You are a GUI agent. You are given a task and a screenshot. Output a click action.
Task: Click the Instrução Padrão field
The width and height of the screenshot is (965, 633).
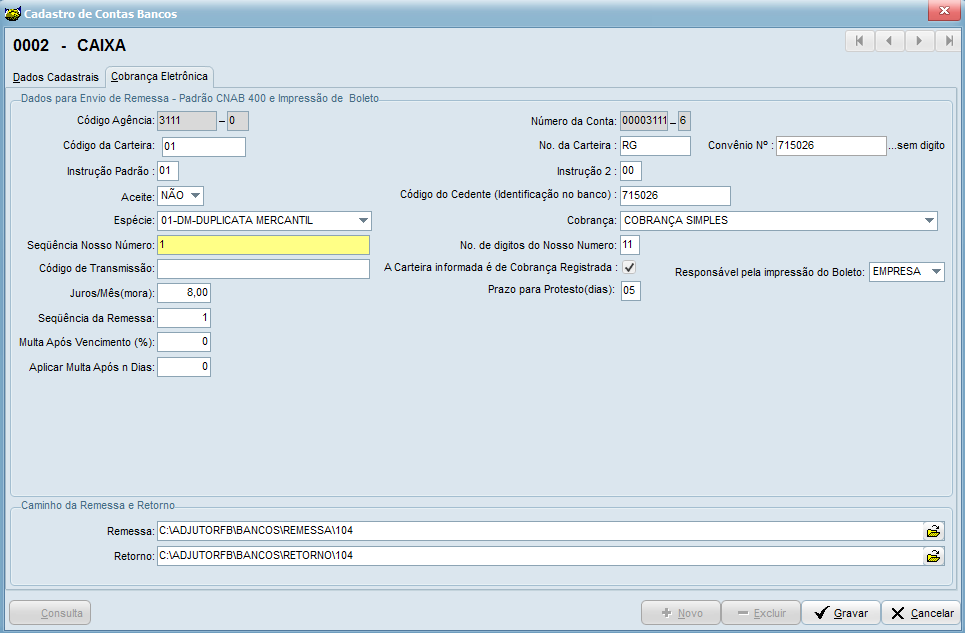pyautogui.click(x=168, y=170)
